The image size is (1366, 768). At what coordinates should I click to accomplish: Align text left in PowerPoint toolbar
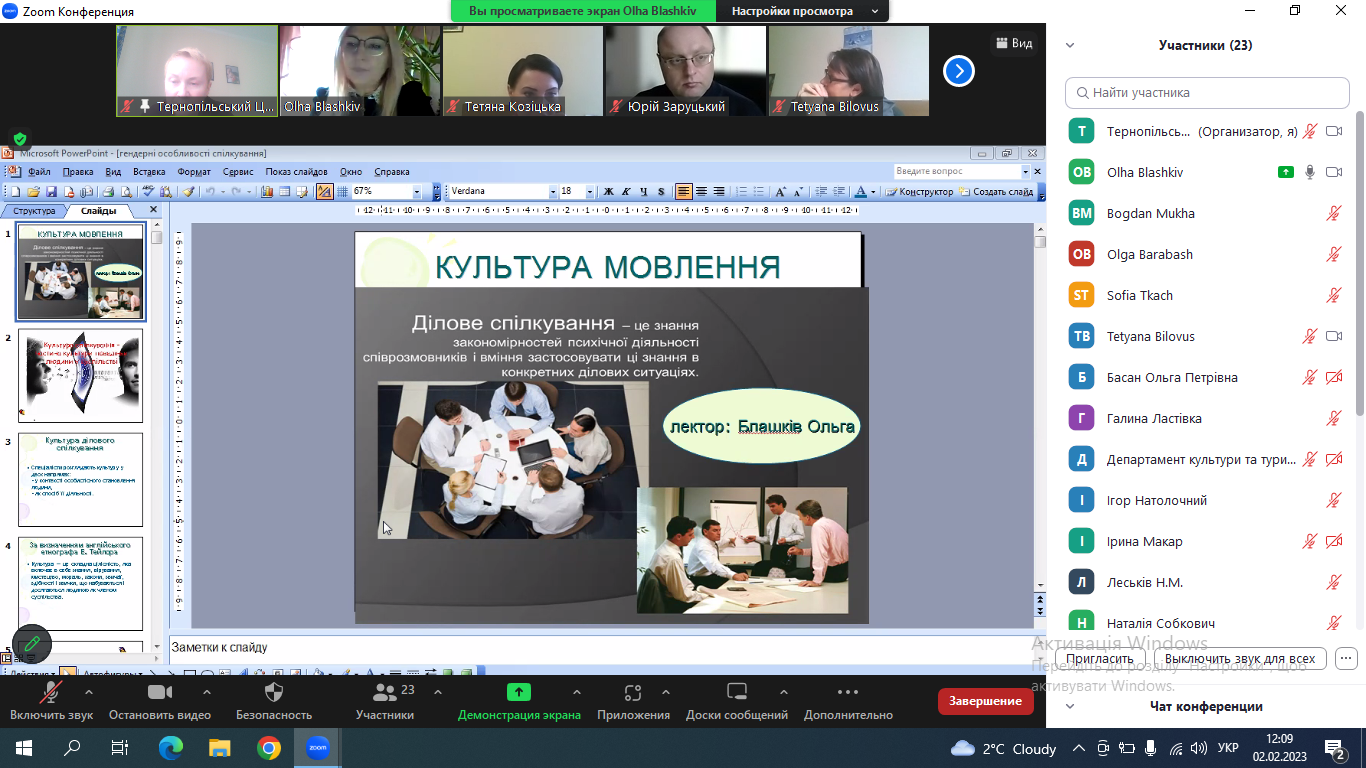pos(684,191)
